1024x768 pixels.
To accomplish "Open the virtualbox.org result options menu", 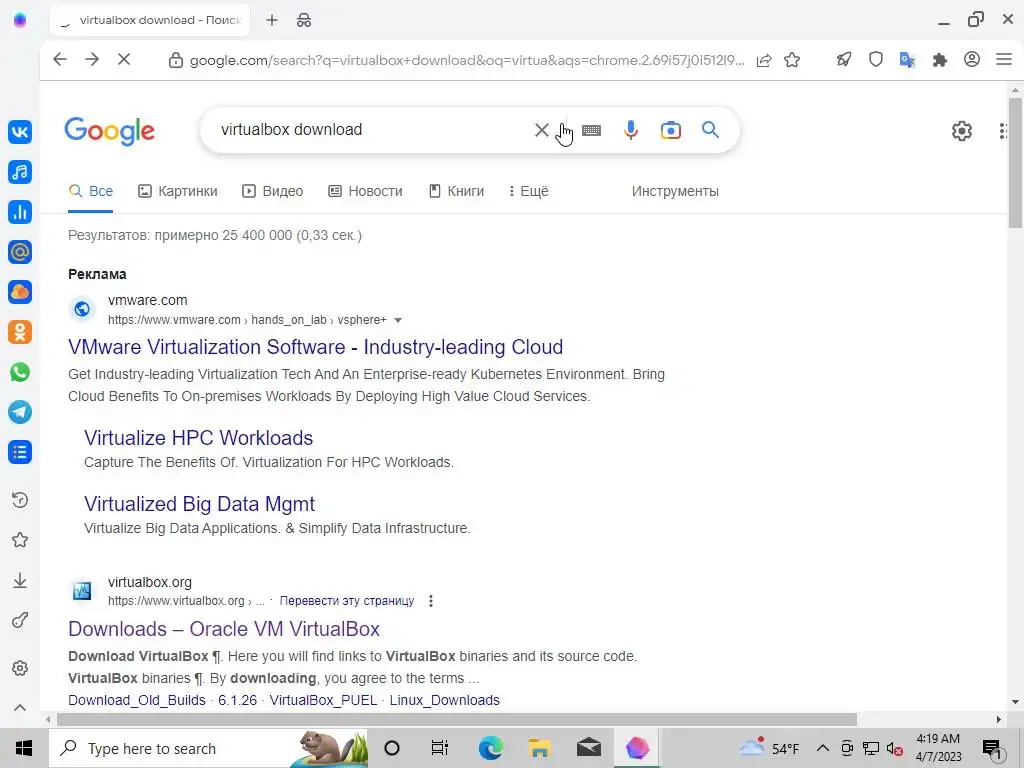I will coord(430,601).
